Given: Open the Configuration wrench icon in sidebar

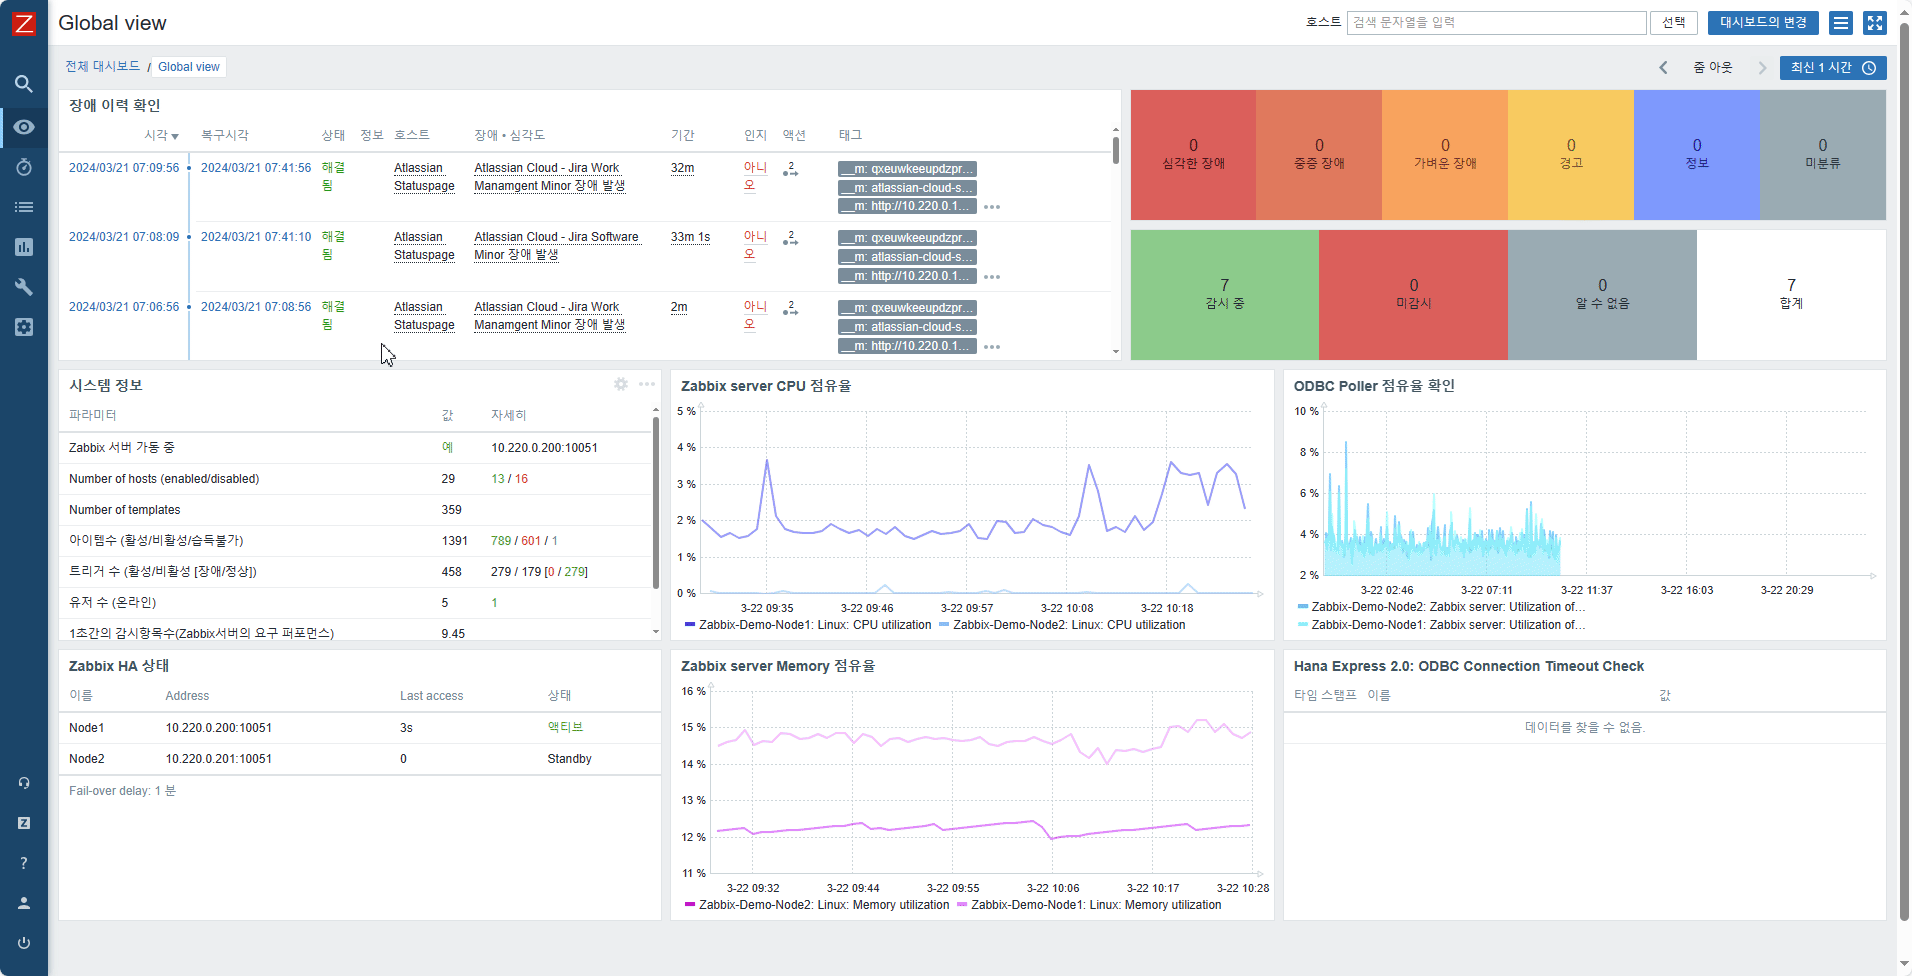Looking at the screenshot, I should [24, 287].
